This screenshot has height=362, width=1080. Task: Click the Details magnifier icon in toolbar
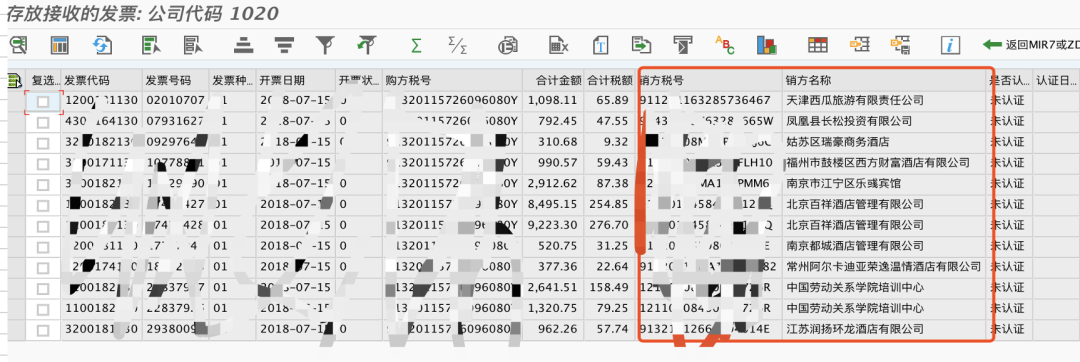(18, 46)
